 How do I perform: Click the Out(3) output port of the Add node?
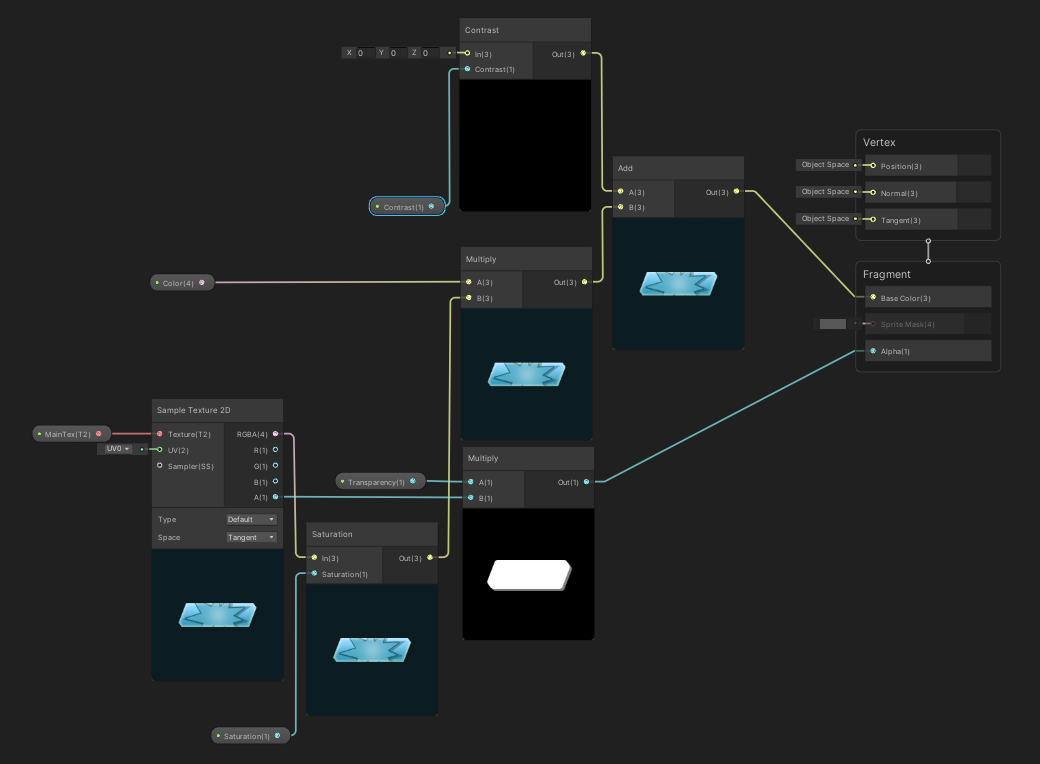[x=738, y=193]
